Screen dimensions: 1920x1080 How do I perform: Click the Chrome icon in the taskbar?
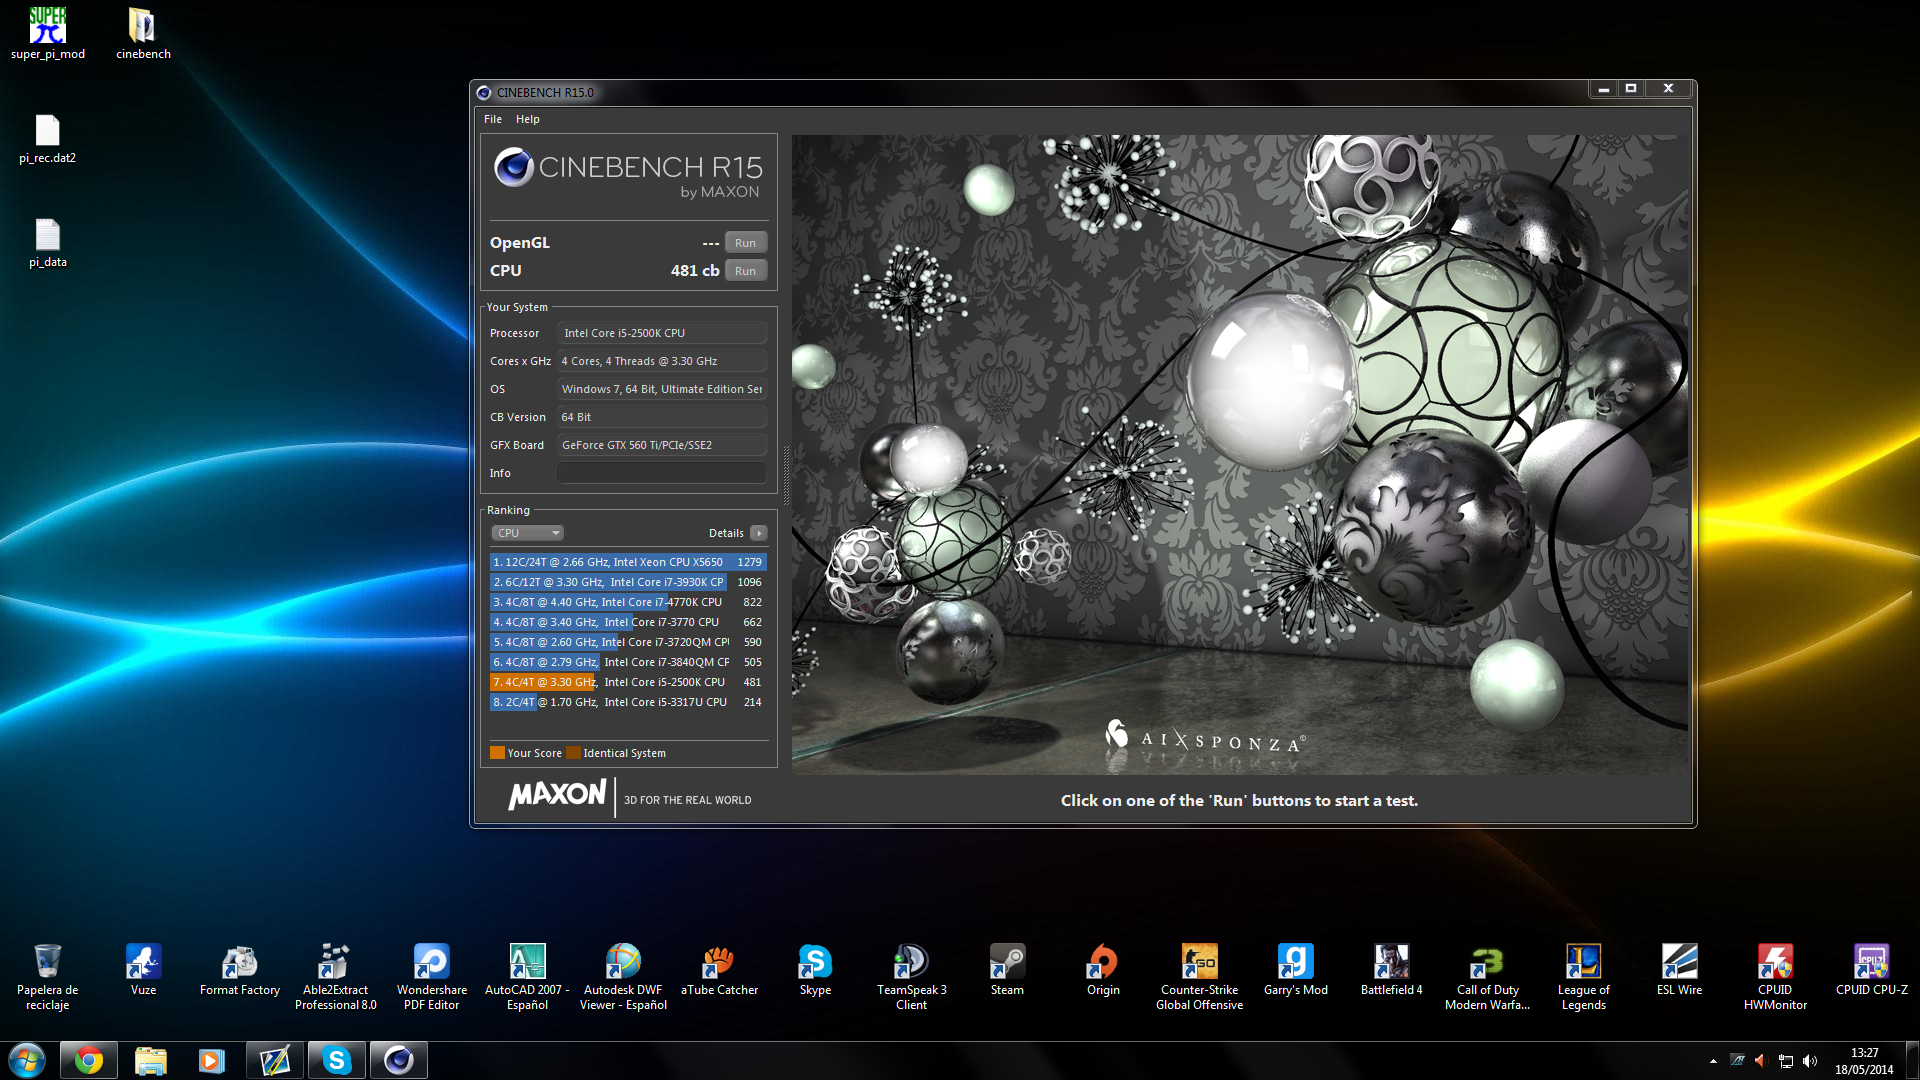coord(88,1060)
